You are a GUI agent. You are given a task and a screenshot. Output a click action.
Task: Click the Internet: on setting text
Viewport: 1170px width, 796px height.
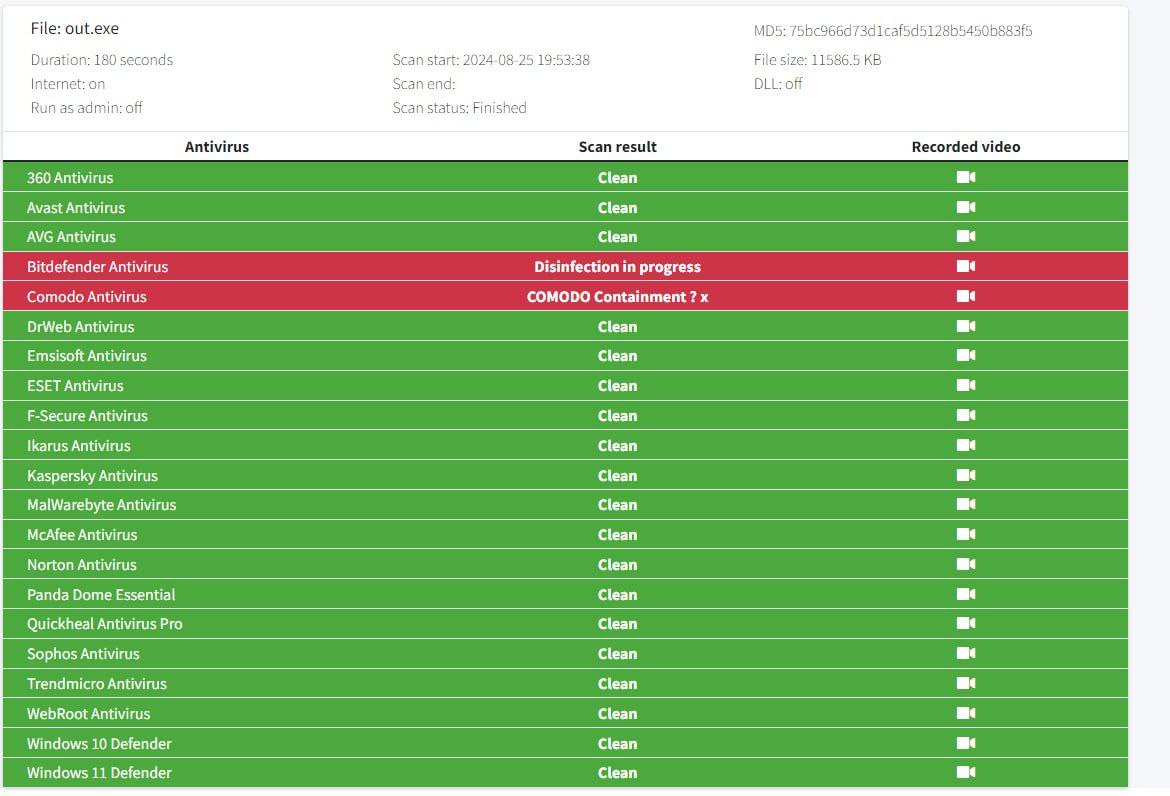[68, 84]
